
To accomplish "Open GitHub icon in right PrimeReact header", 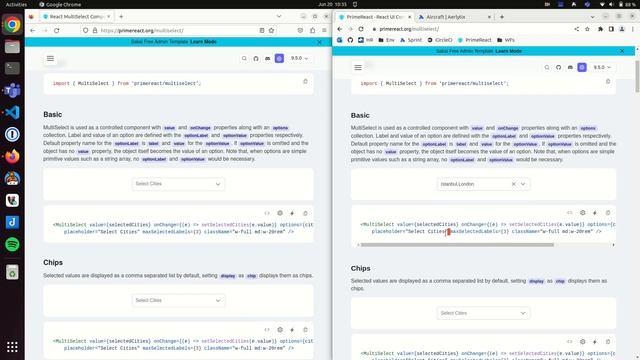I will [x=558, y=67].
